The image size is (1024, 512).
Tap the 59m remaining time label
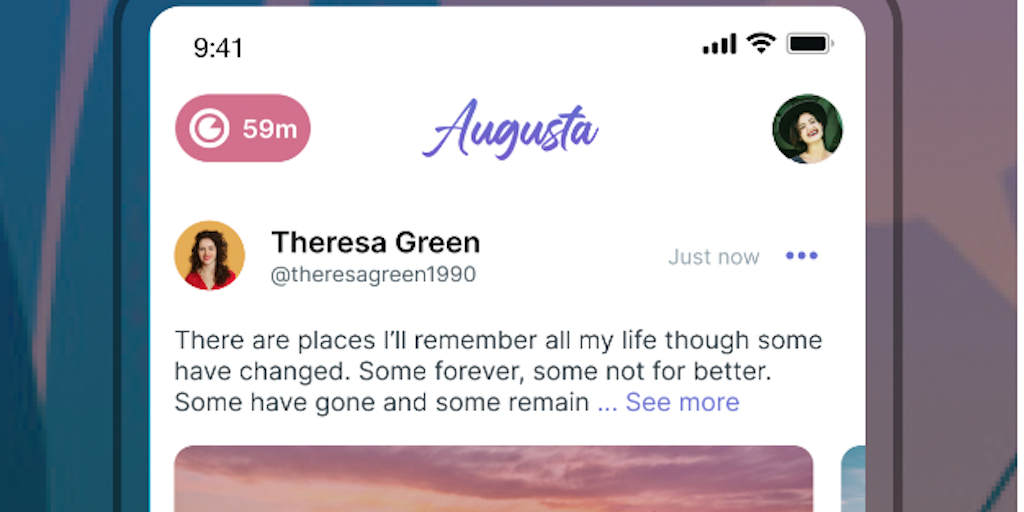point(270,129)
